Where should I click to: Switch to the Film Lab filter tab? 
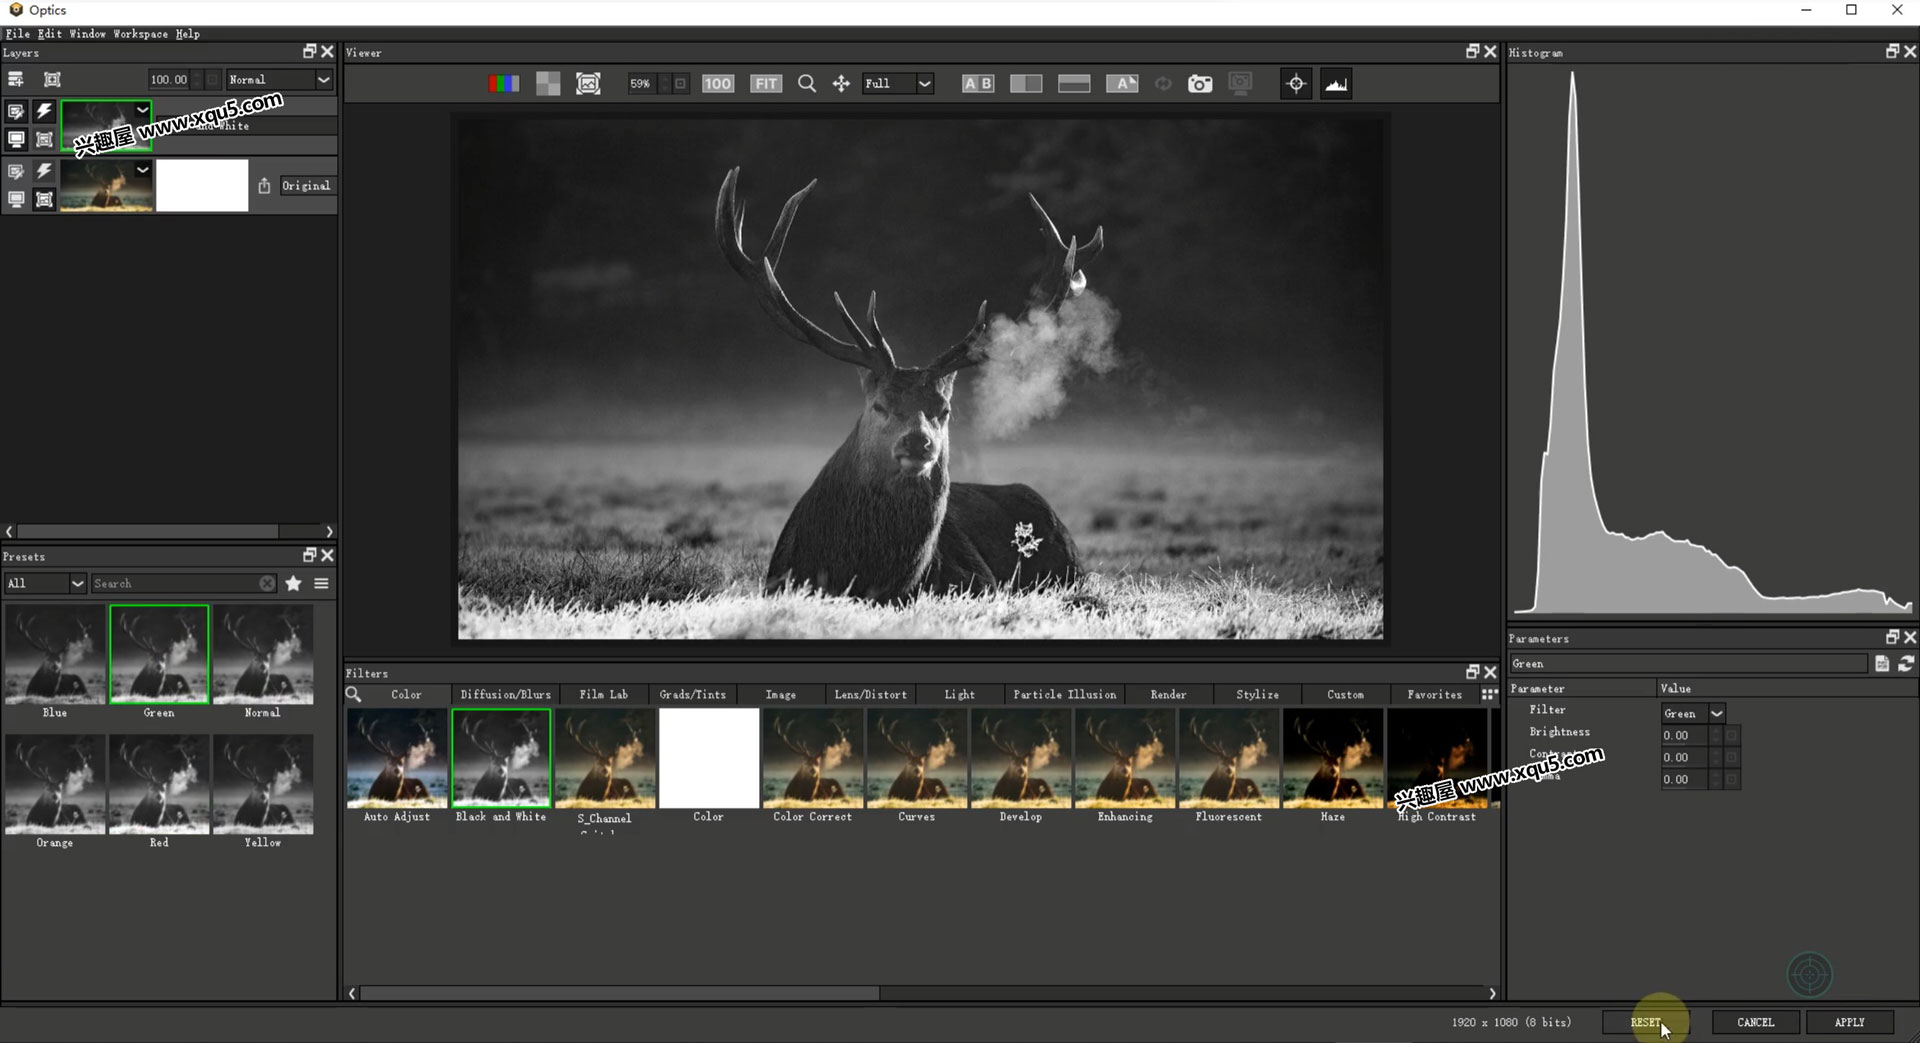(604, 694)
